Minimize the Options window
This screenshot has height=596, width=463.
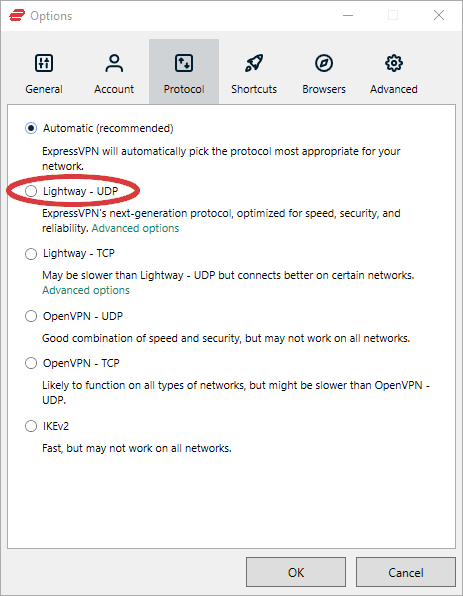(348, 15)
